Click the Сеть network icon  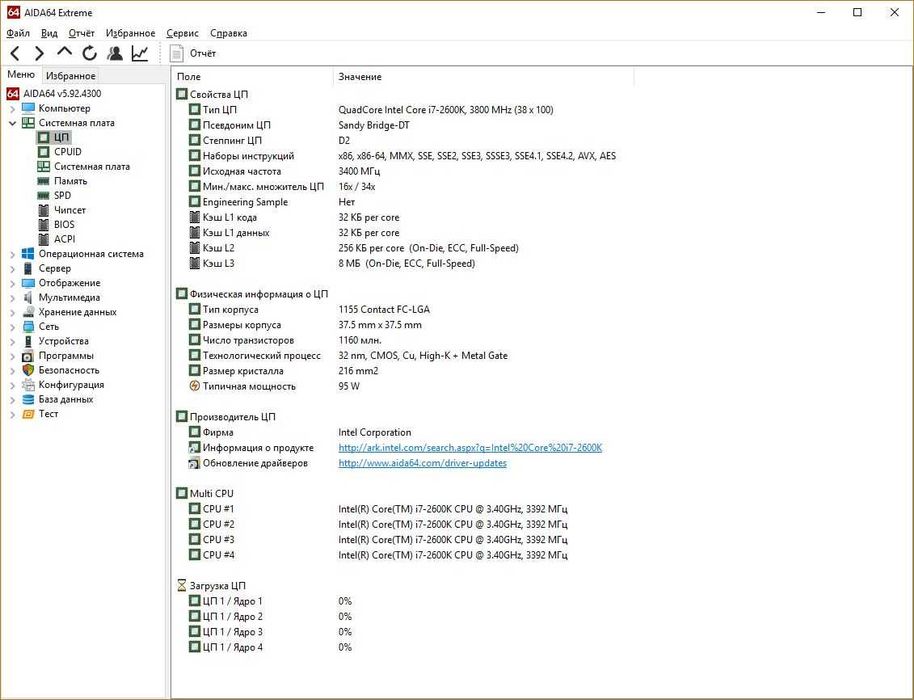(x=28, y=326)
